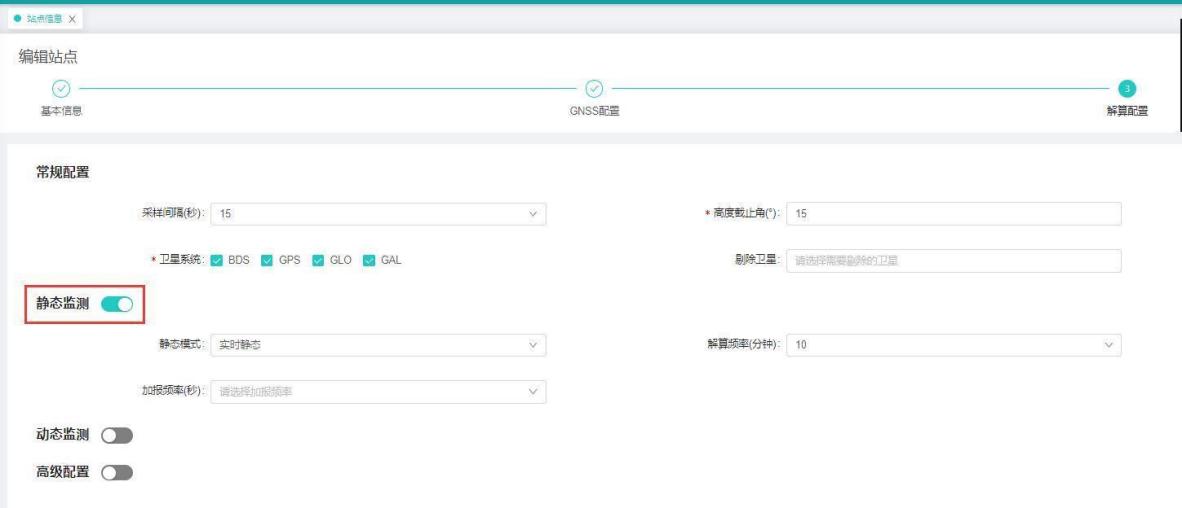The height and width of the screenshot is (508, 1182).
Task: Turn on the 高级配置 switch
Action: [117, 472]
